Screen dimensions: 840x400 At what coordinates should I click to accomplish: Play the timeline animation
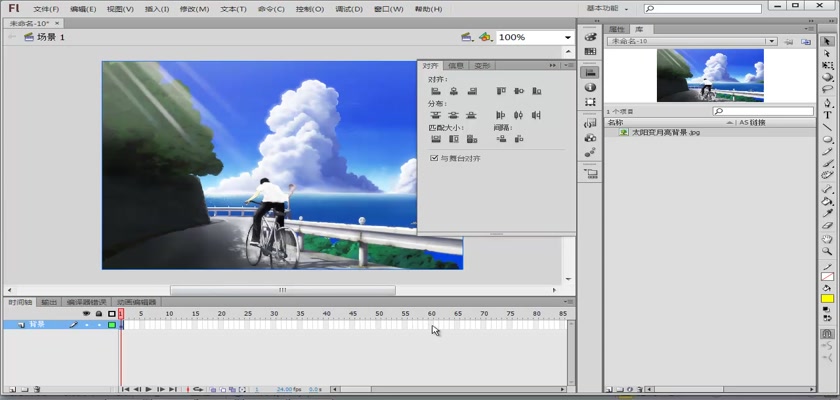coord(149,389)
